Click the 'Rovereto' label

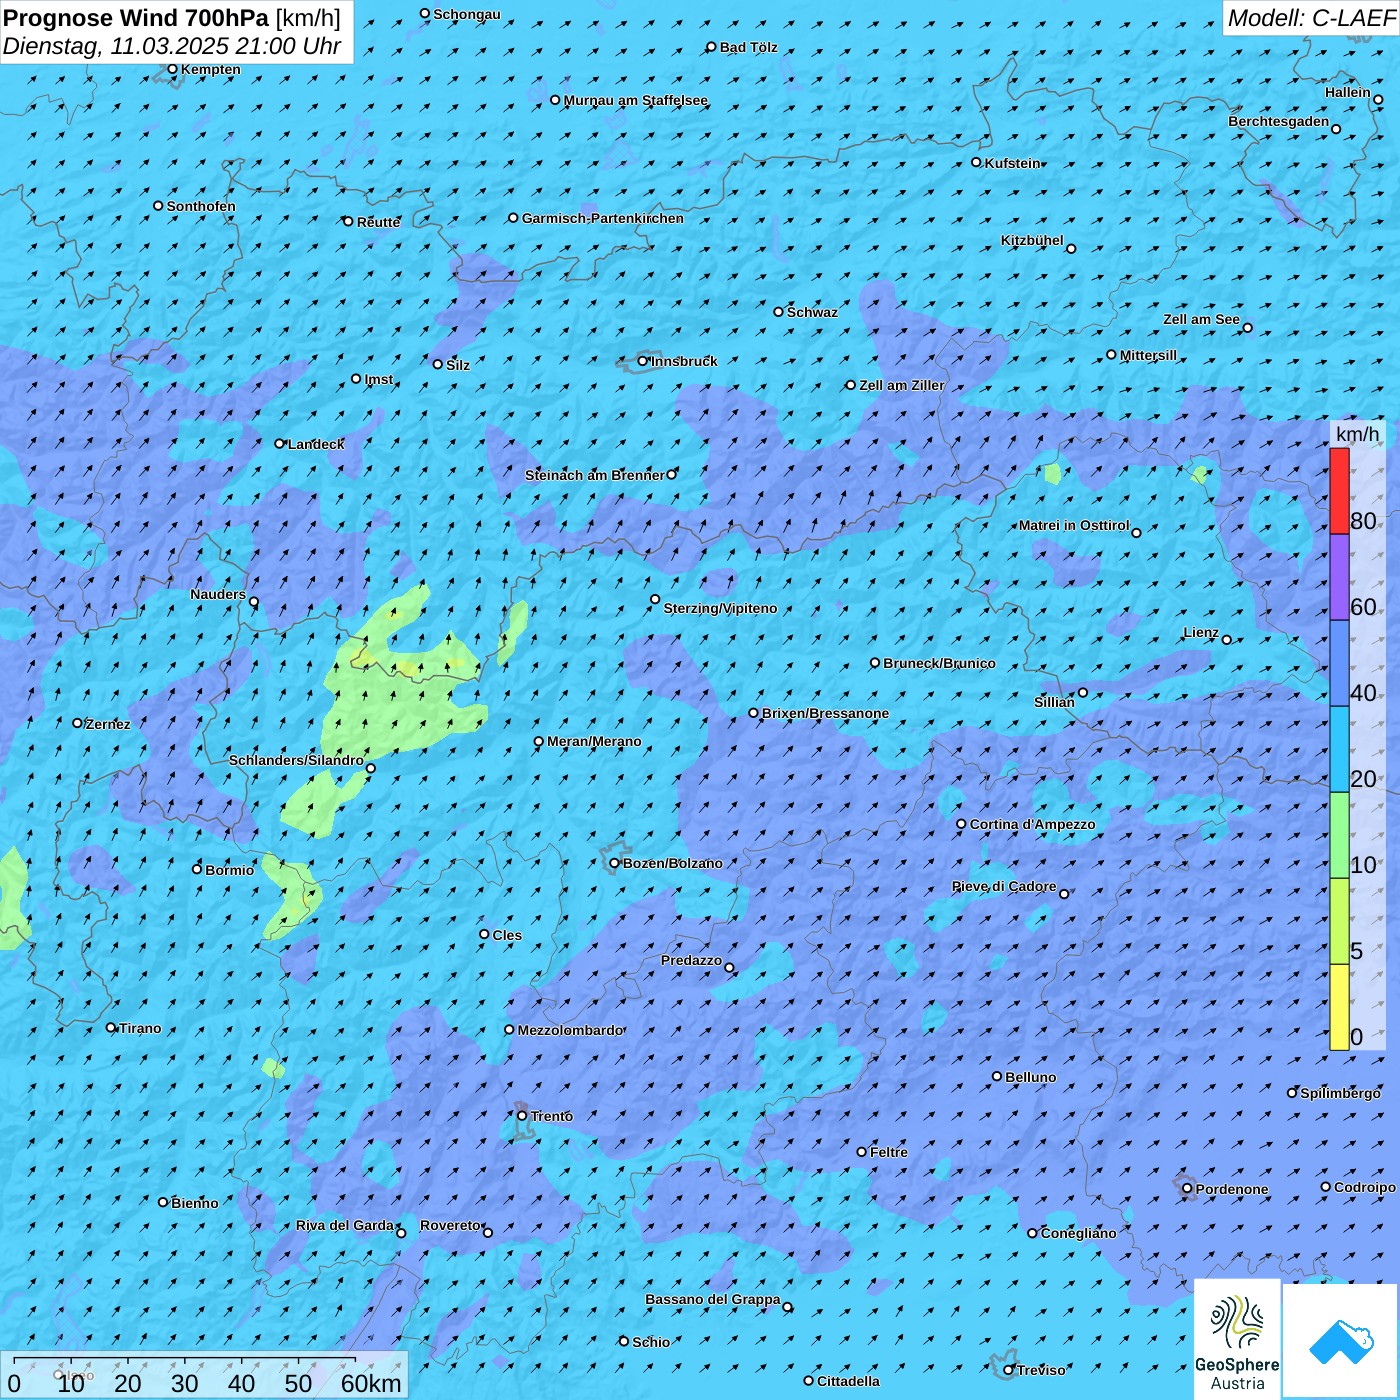tap(450, 1225)
